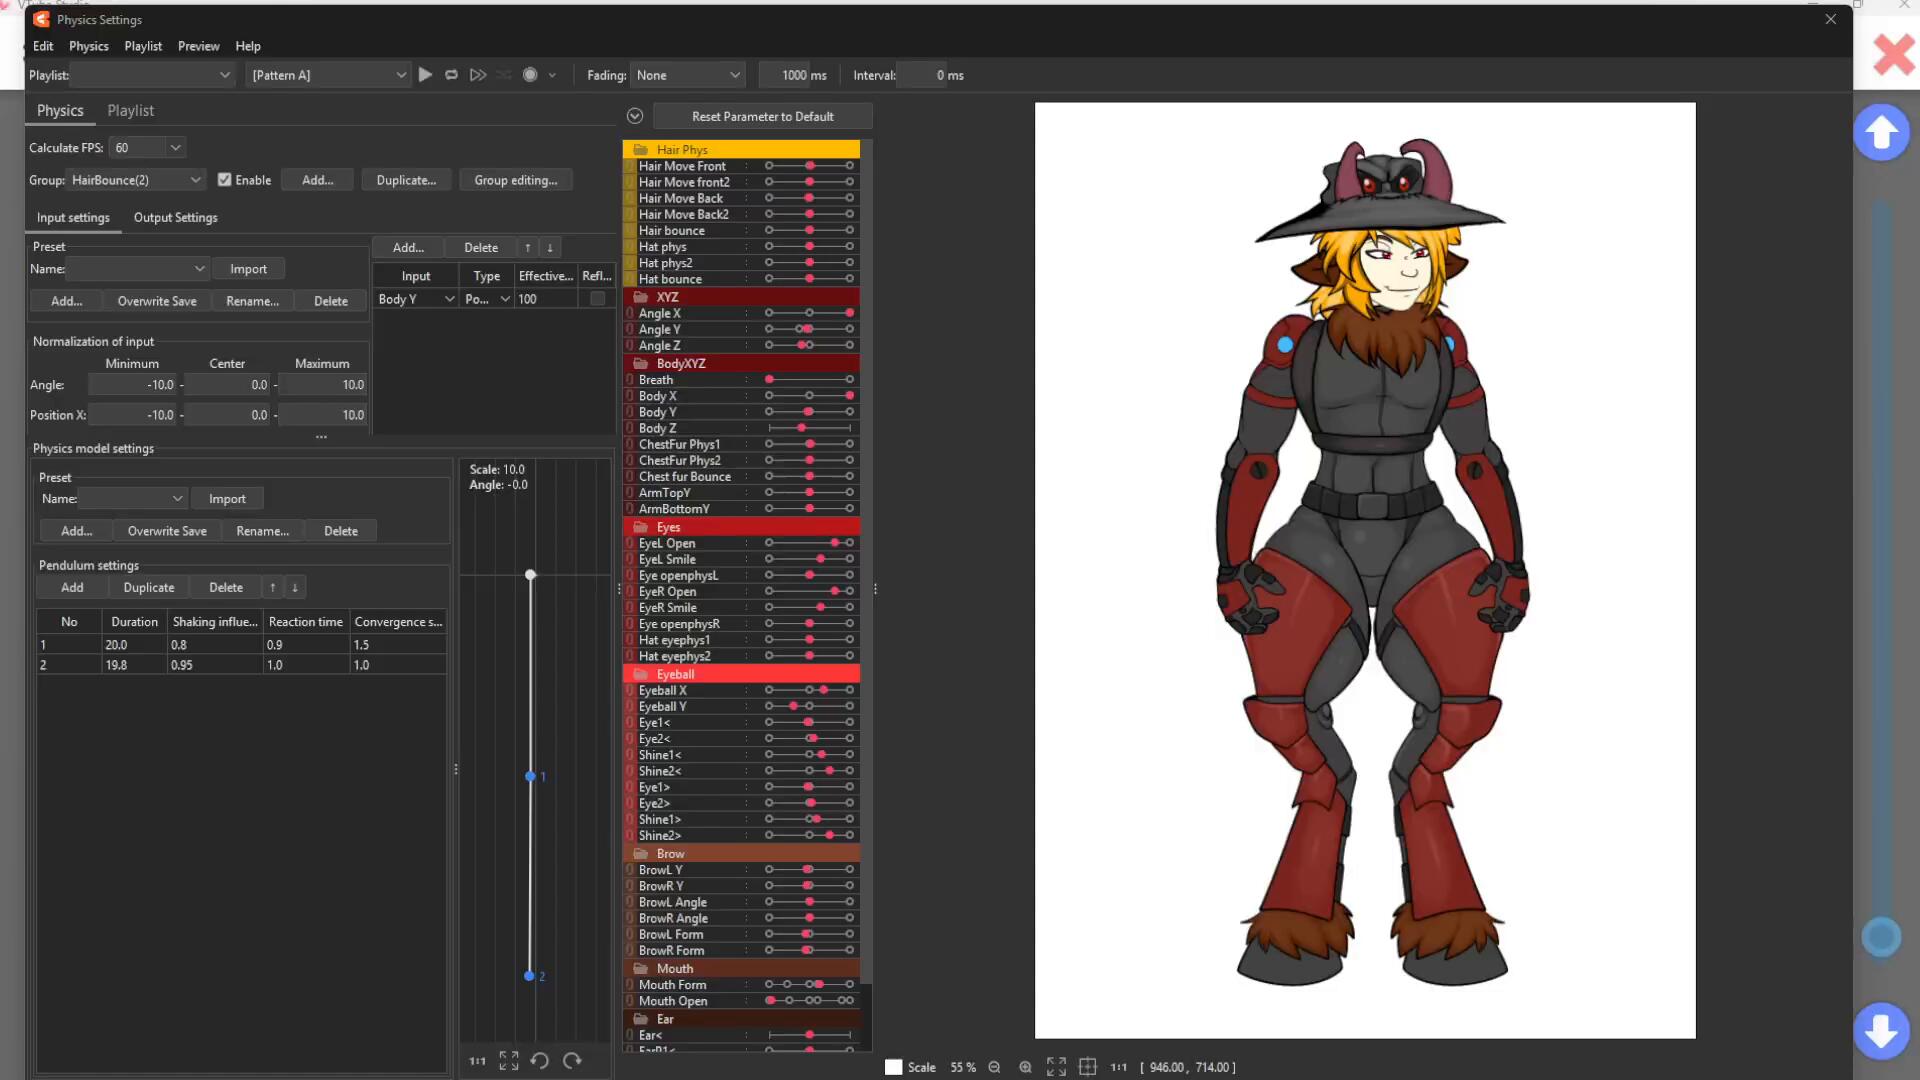Toggle the loop playback icon

click(451, 75)
